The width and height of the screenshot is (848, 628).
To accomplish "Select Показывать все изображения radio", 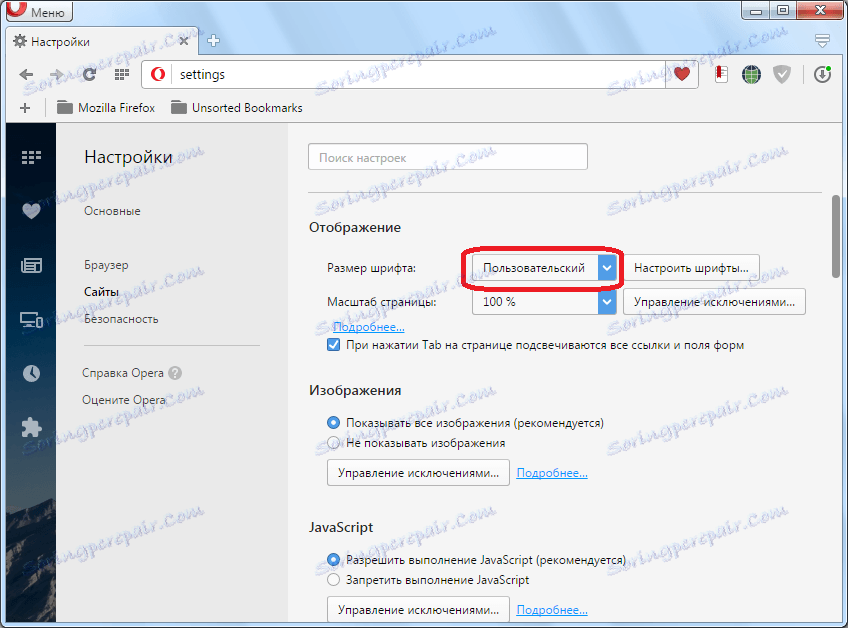I will 334,423.
